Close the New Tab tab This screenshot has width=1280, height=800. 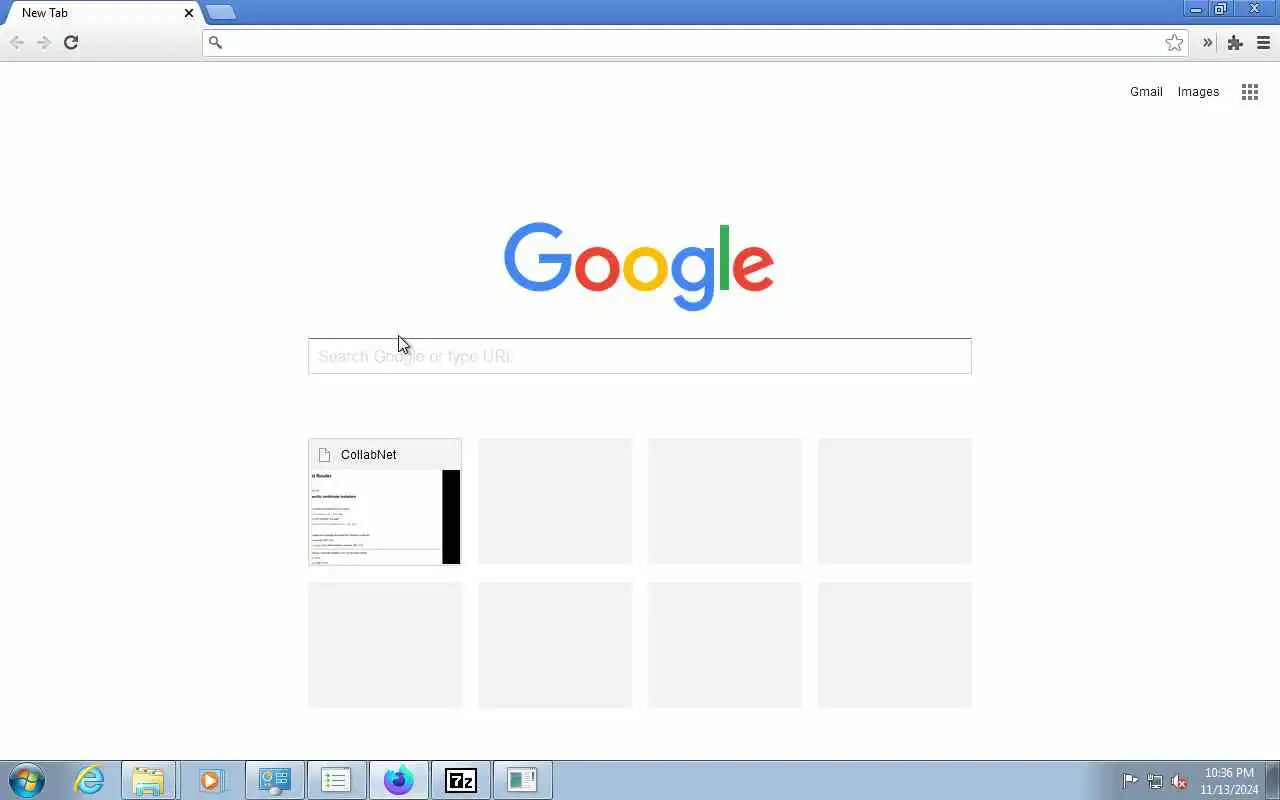[189, 13]
